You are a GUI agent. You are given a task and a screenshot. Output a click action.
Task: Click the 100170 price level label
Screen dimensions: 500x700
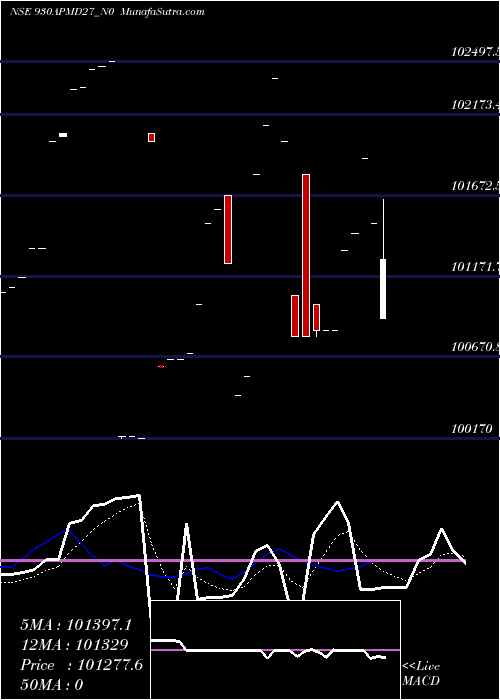pos(471,429)
